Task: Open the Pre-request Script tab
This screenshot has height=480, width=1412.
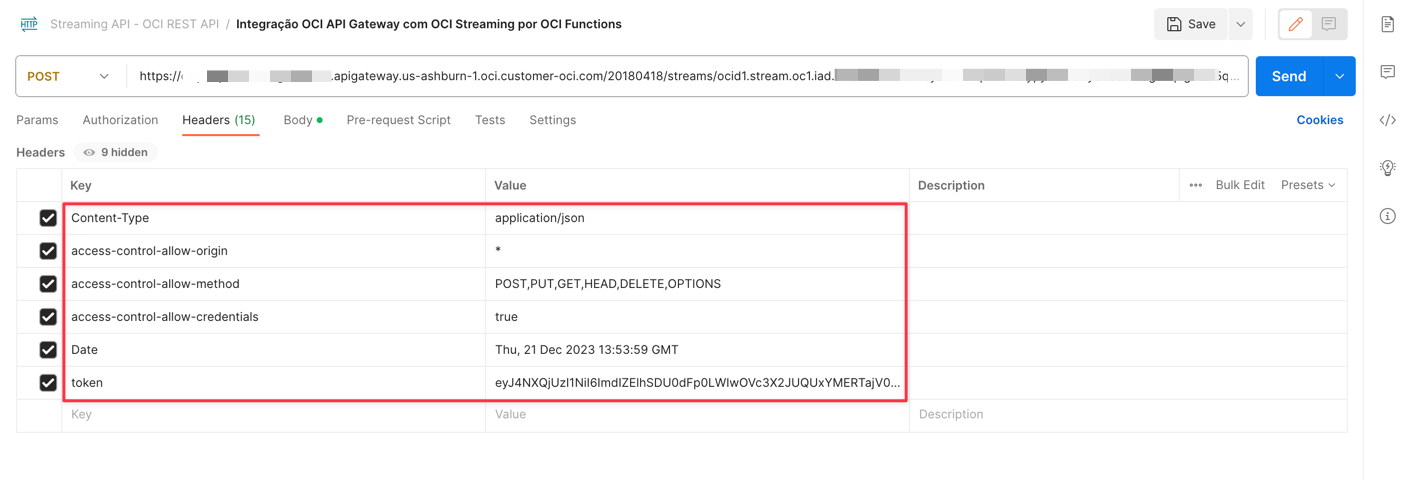Action: (x=398, y=120)
